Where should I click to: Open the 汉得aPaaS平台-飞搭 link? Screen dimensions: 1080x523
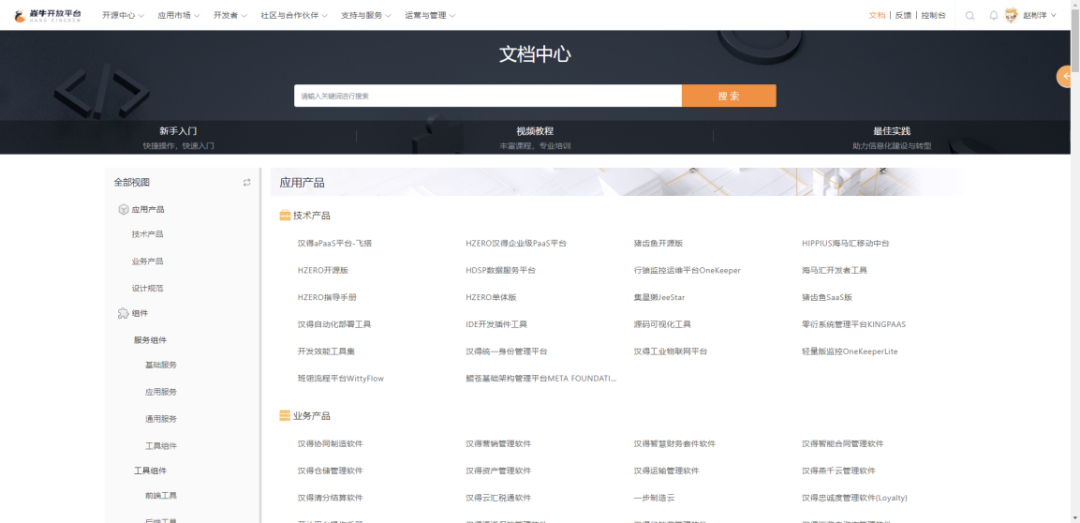(335, 243)
